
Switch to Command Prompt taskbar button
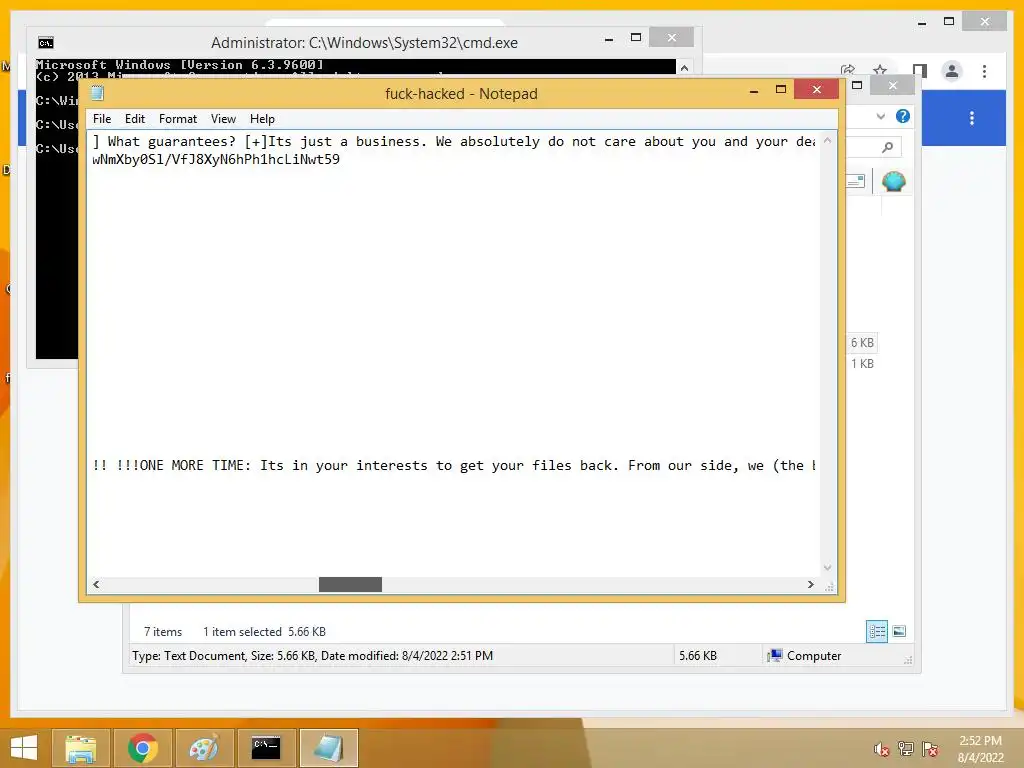(x=266, y=748)
